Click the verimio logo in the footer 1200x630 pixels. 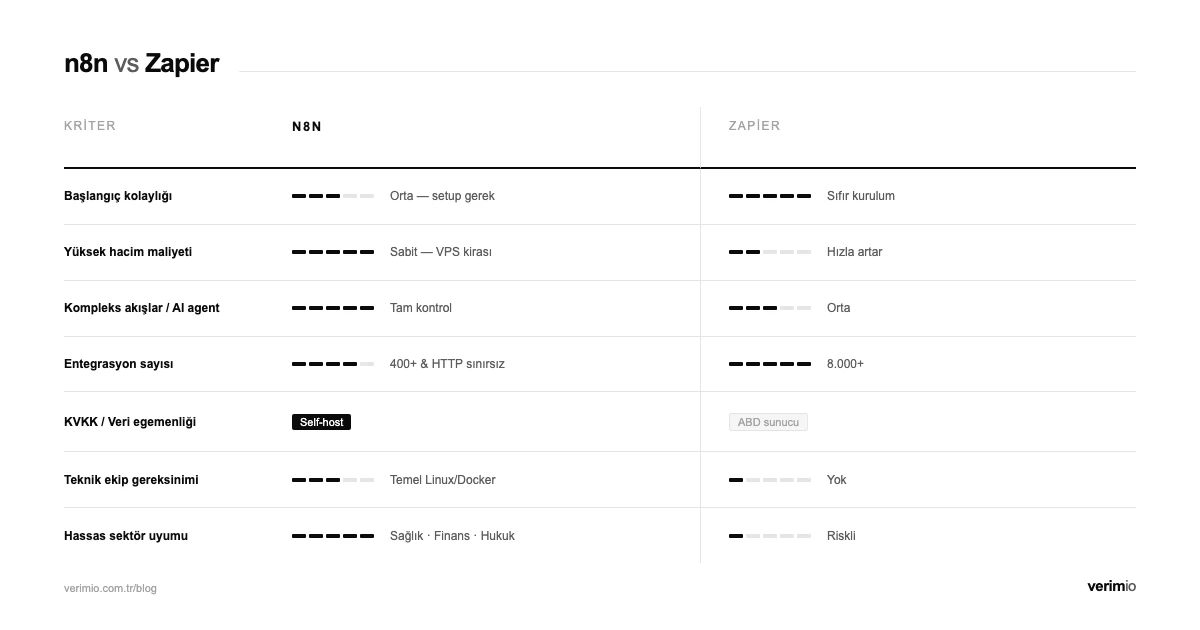(x=1111, y=587)
